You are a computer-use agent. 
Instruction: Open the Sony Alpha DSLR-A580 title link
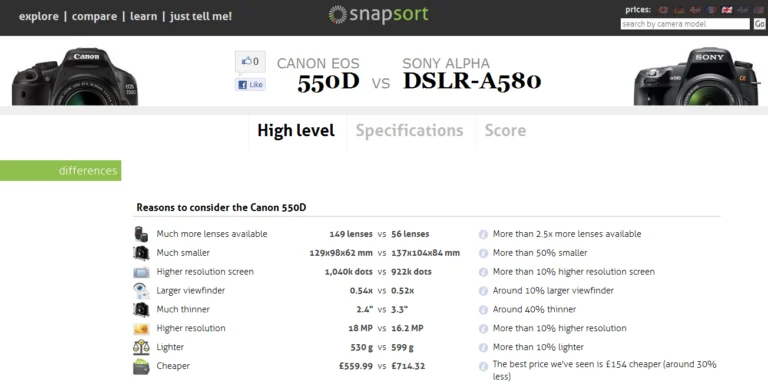[472, 74]
